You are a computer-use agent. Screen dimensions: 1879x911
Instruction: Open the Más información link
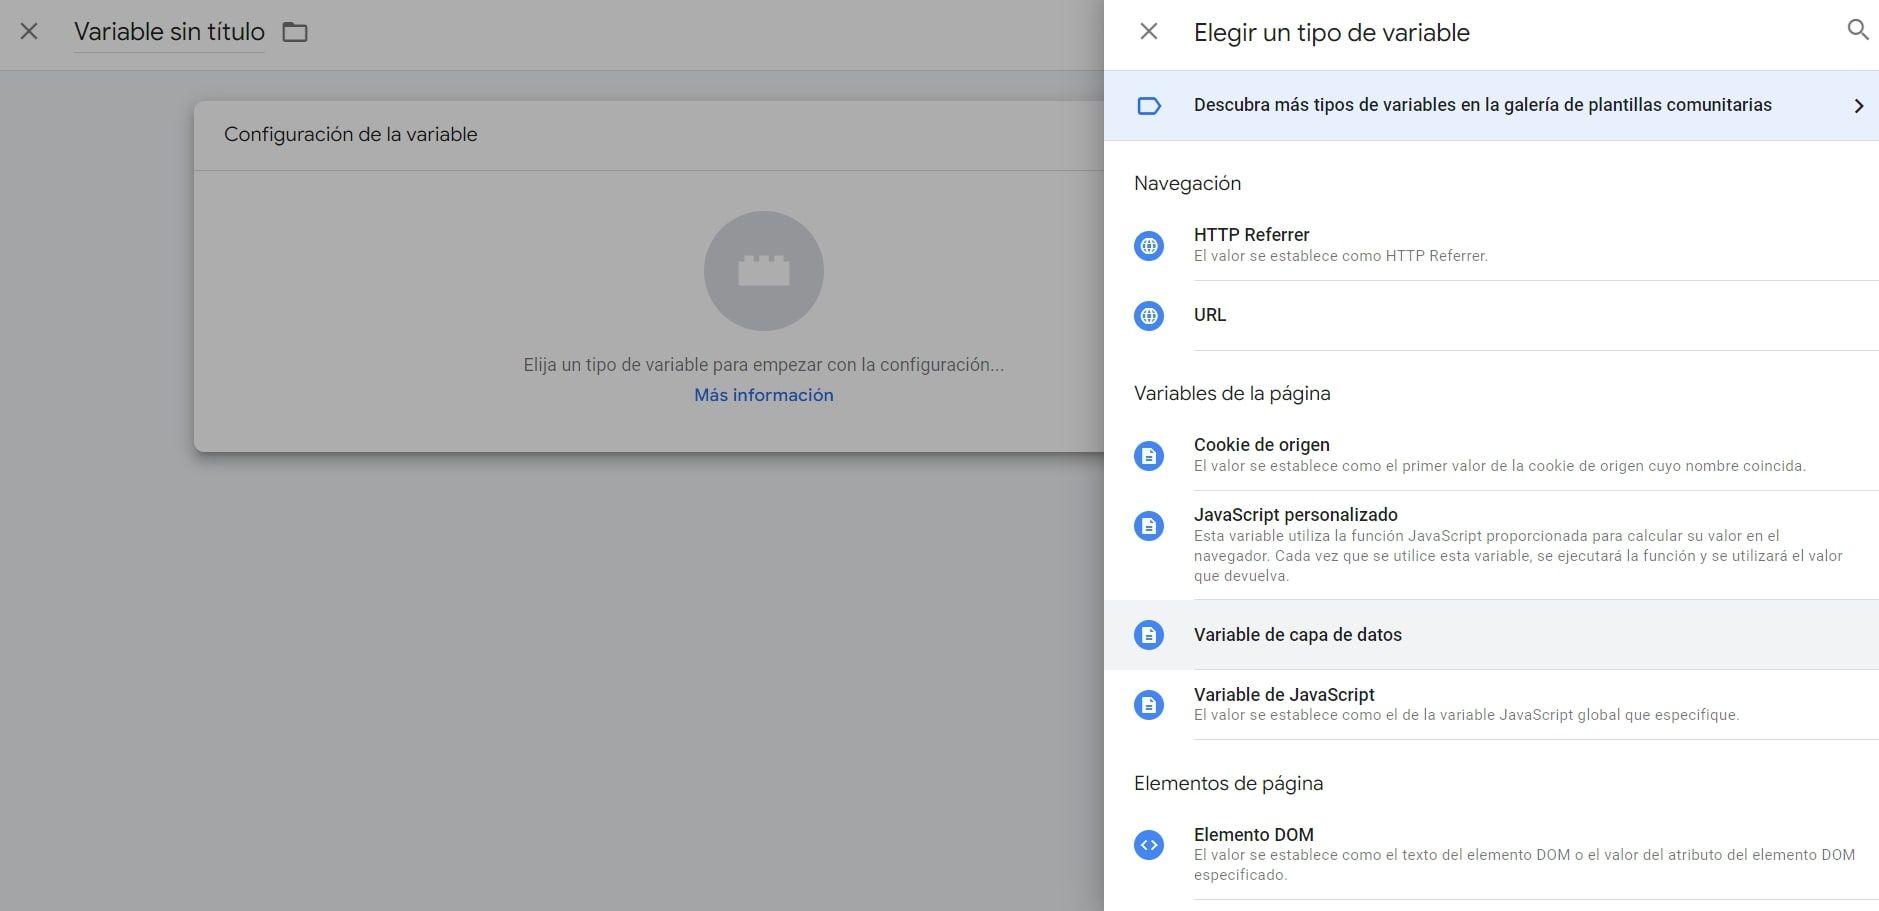click(763, 394)
